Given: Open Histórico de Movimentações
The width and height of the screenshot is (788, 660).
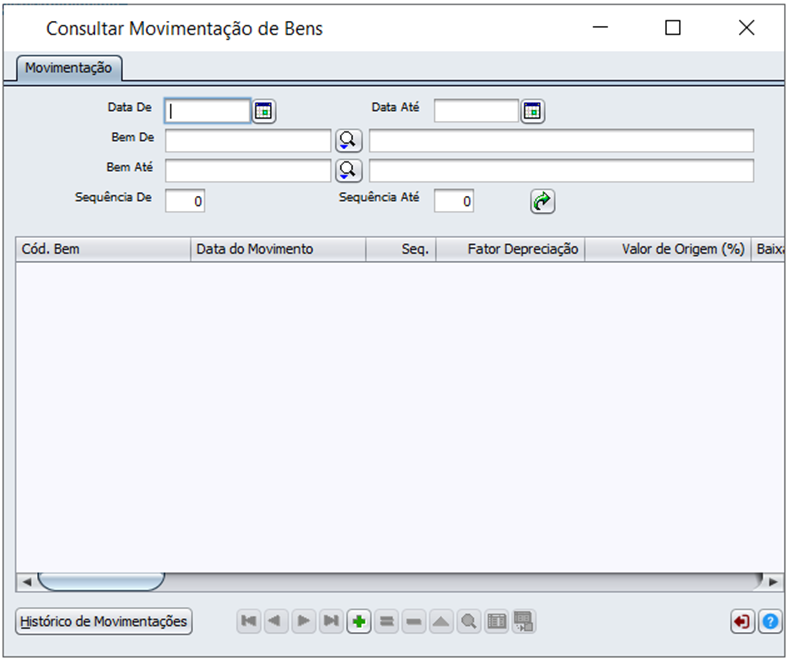Looking at the screenshot, I should click(104, 622).
